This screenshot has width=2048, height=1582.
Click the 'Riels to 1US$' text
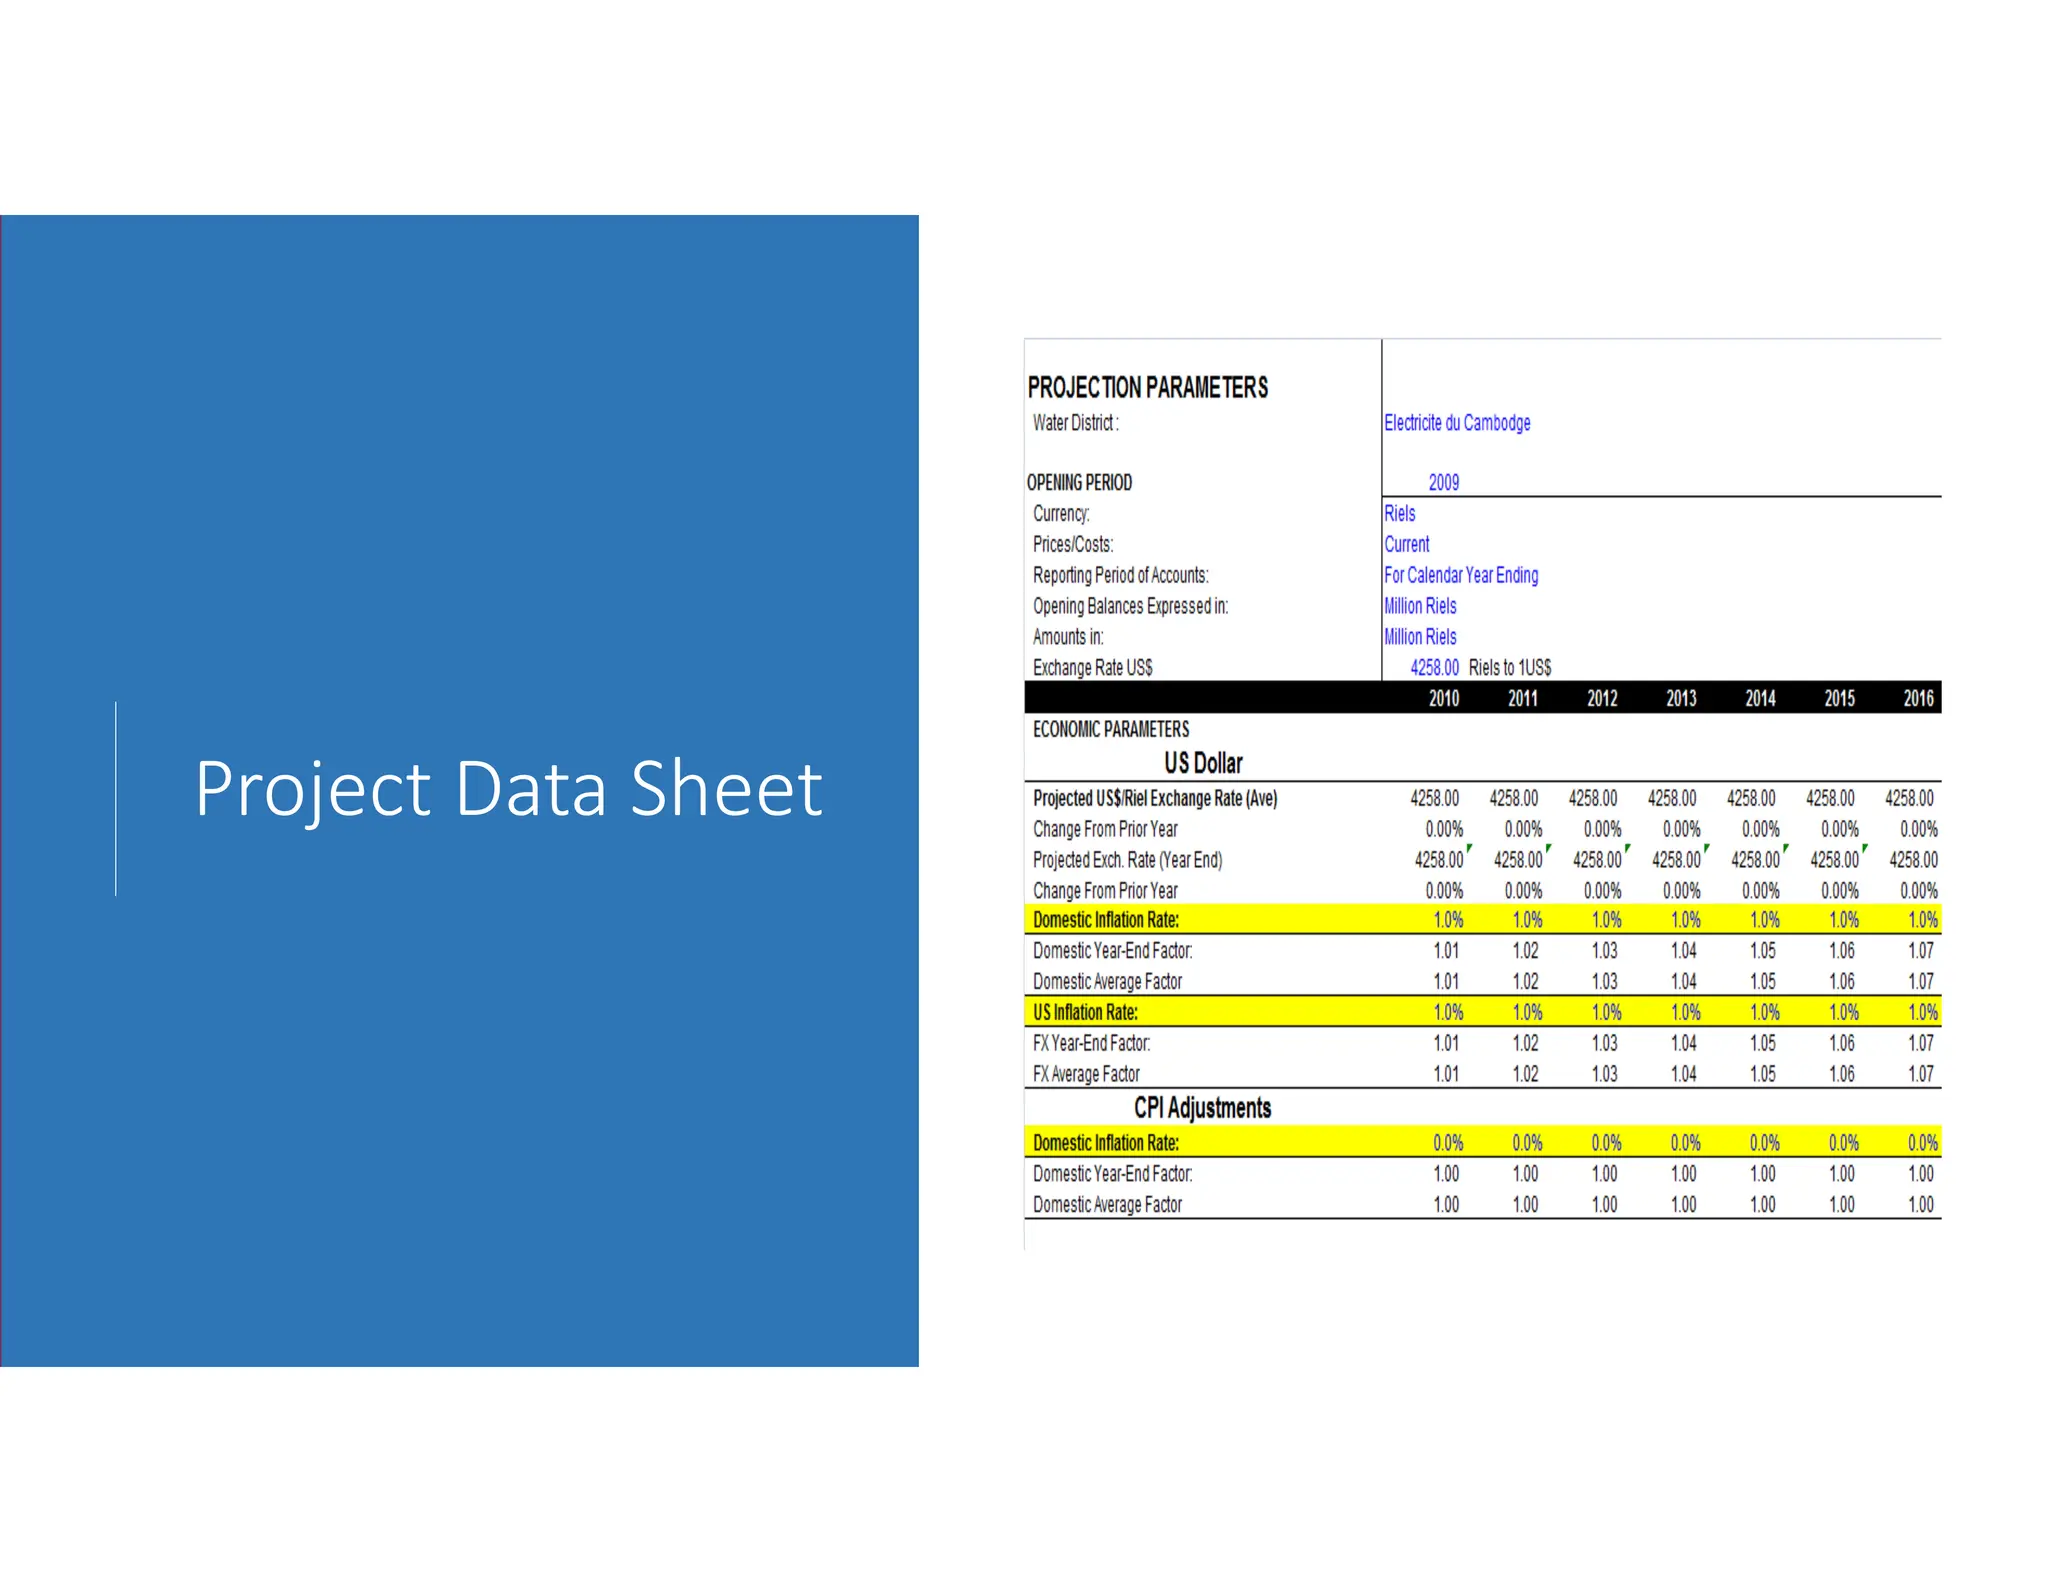(x=1510, y=668)
